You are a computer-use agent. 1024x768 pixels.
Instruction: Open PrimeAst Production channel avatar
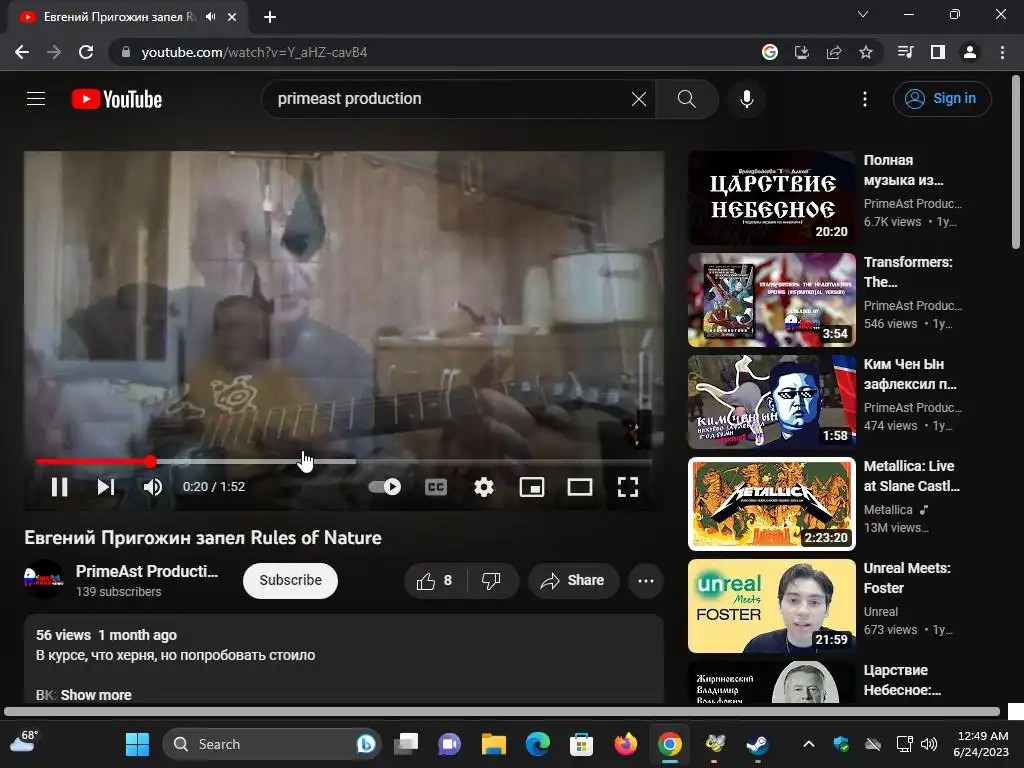pyautogui.click(x=44, y=579)
